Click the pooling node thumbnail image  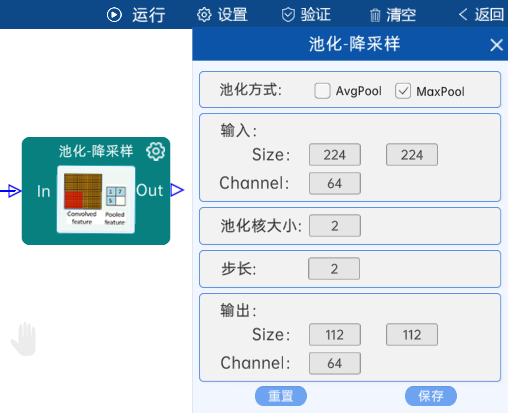(x=96, y=199)
